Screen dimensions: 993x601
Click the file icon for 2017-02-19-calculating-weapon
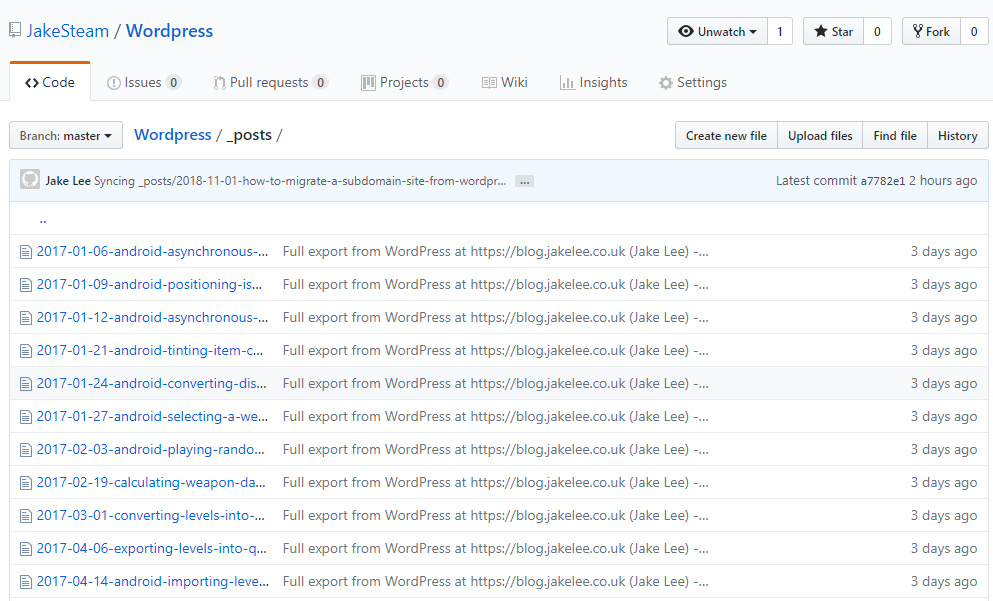[25, 483]
